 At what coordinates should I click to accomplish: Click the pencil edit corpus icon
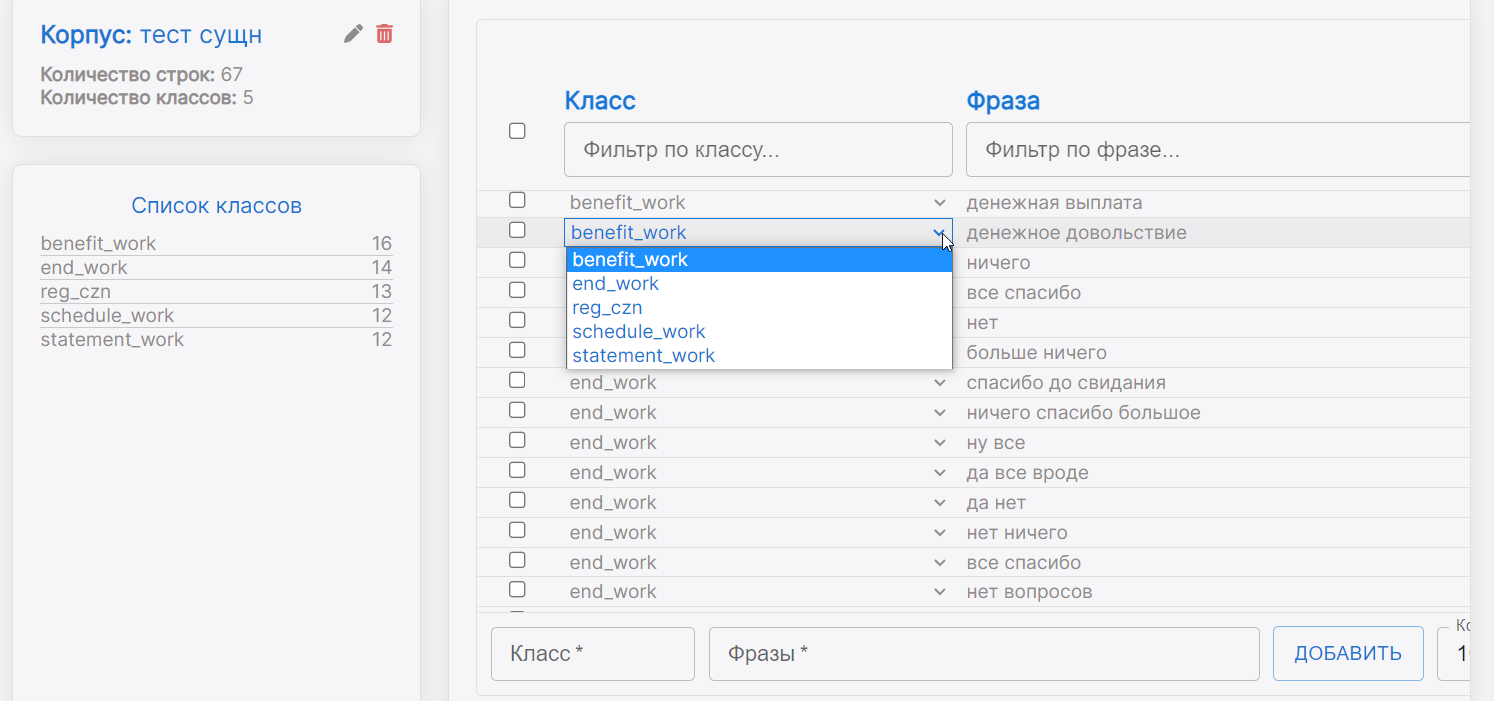(353, 34)
